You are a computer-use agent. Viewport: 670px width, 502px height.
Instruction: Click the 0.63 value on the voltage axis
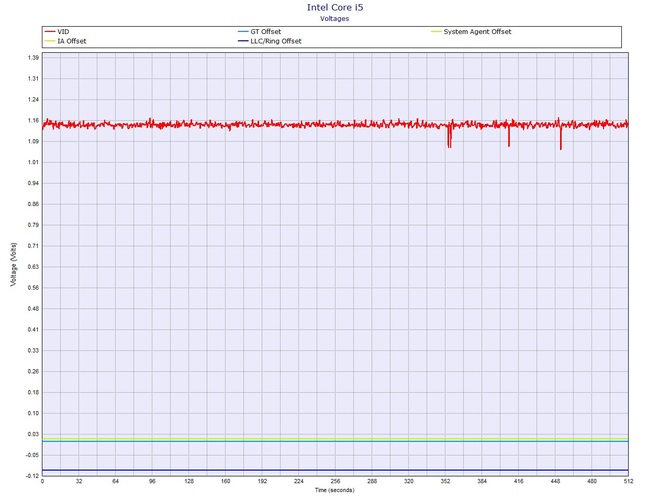[33, 267]
